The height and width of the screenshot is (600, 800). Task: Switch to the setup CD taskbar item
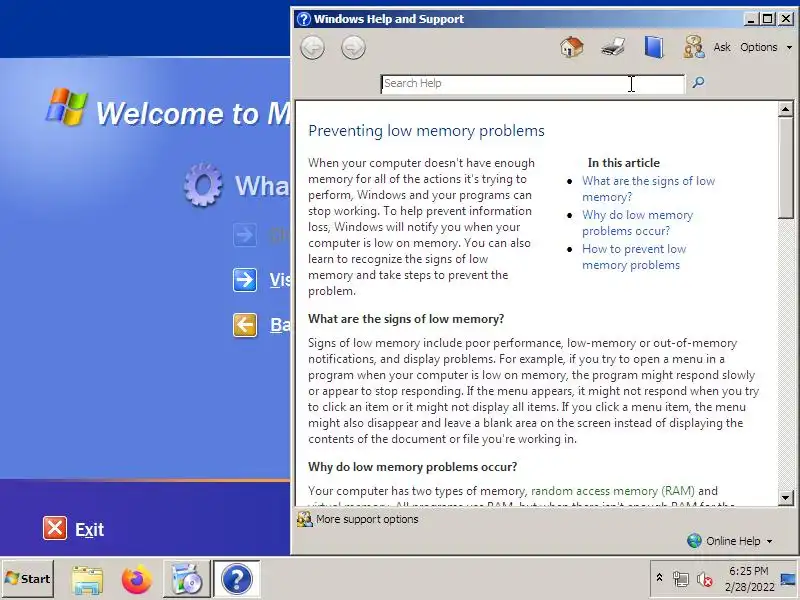(x=186, y=579)
